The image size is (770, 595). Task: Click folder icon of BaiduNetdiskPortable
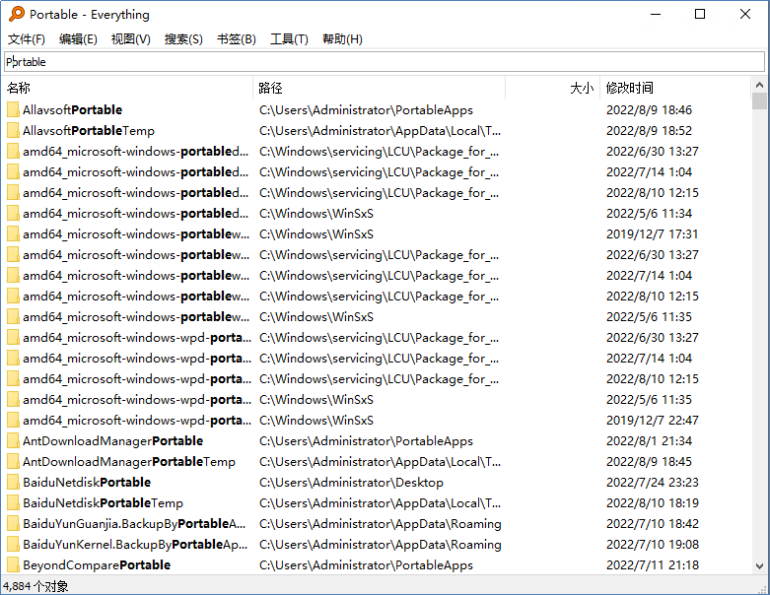tap(13, 482)
